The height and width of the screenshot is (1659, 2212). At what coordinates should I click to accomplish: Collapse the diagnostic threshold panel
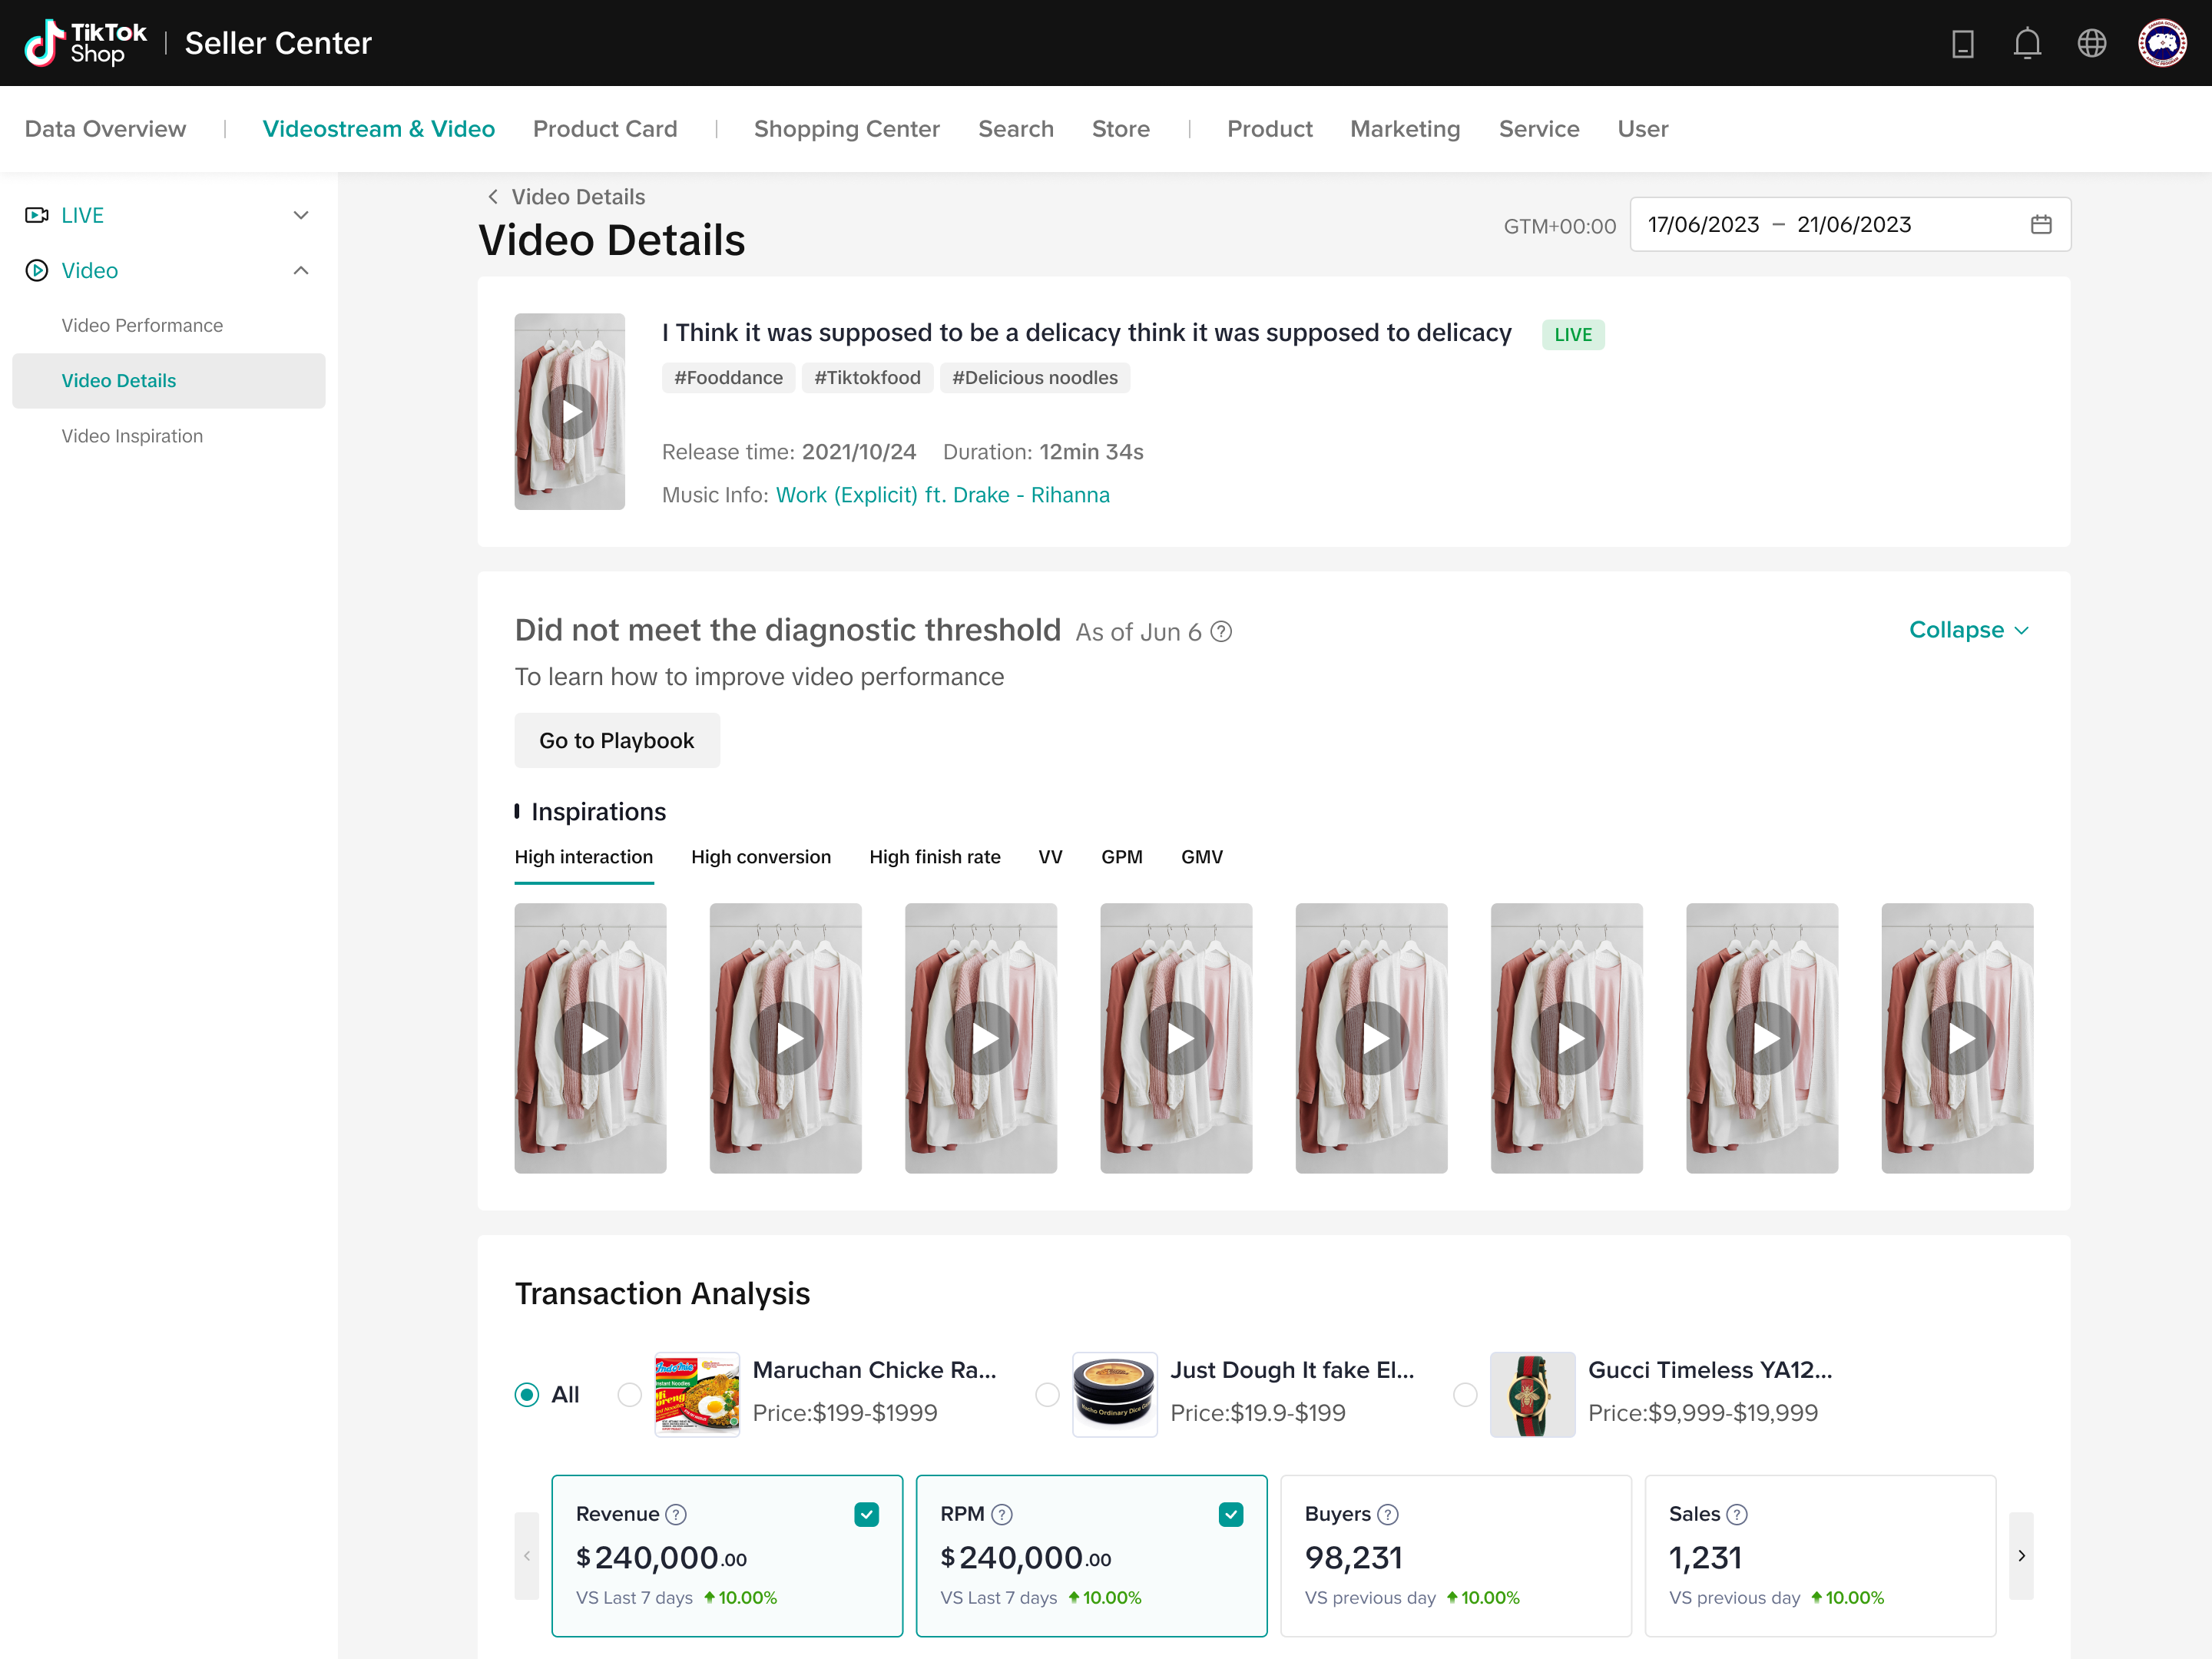(1968, 630)
